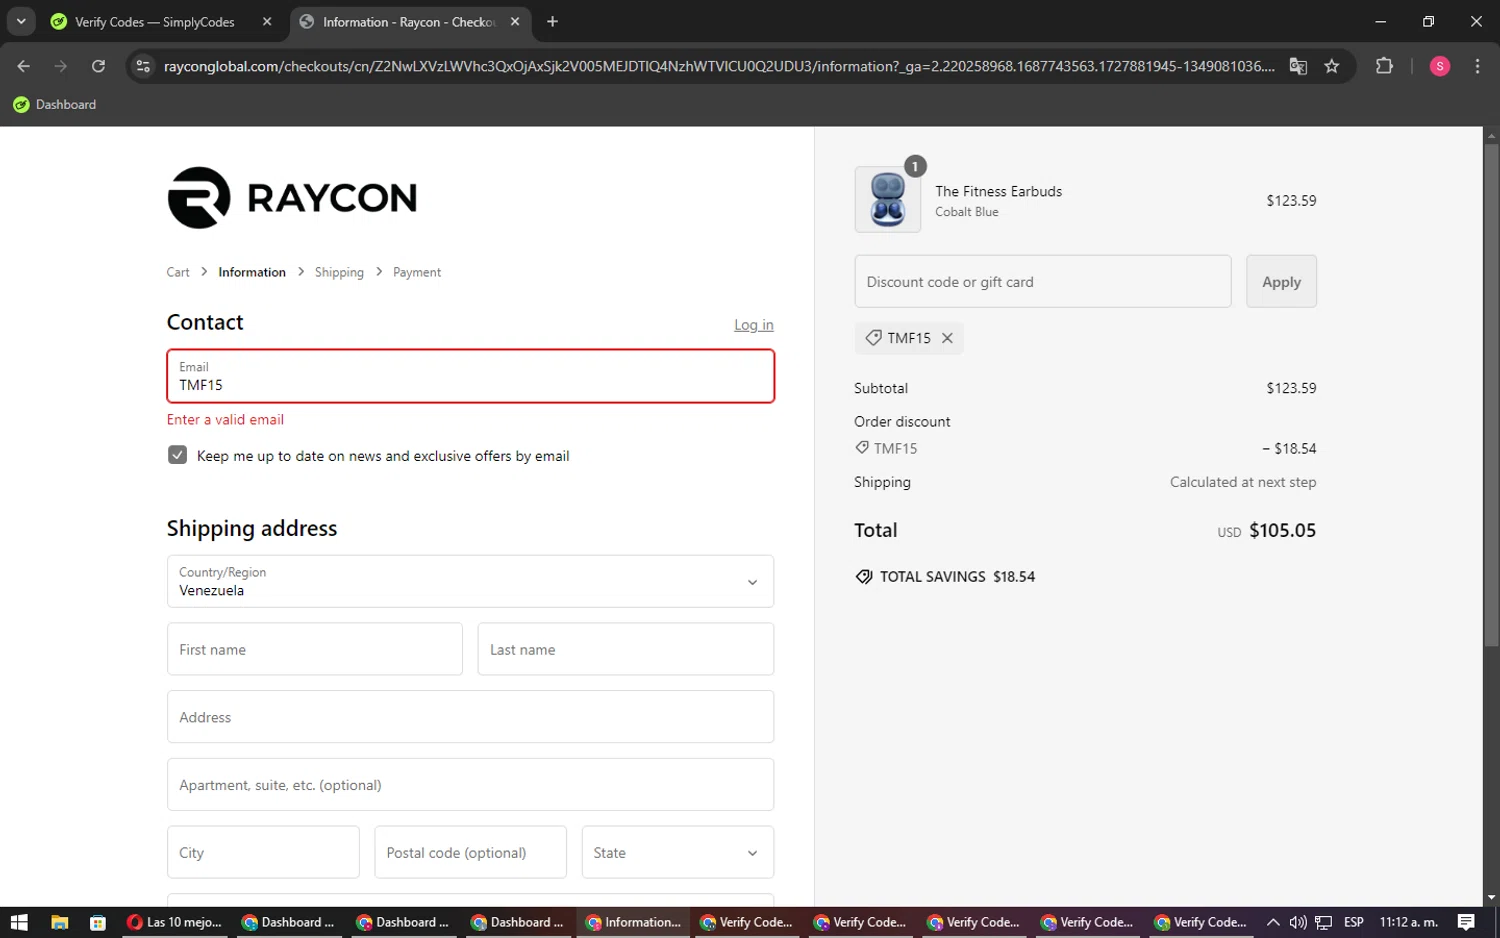Open the profile avatar S

click(x=1440, y=66)
